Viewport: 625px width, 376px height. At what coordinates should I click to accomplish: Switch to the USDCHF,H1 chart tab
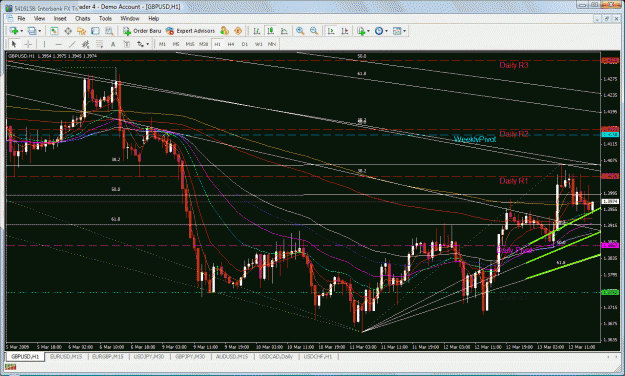318,356
